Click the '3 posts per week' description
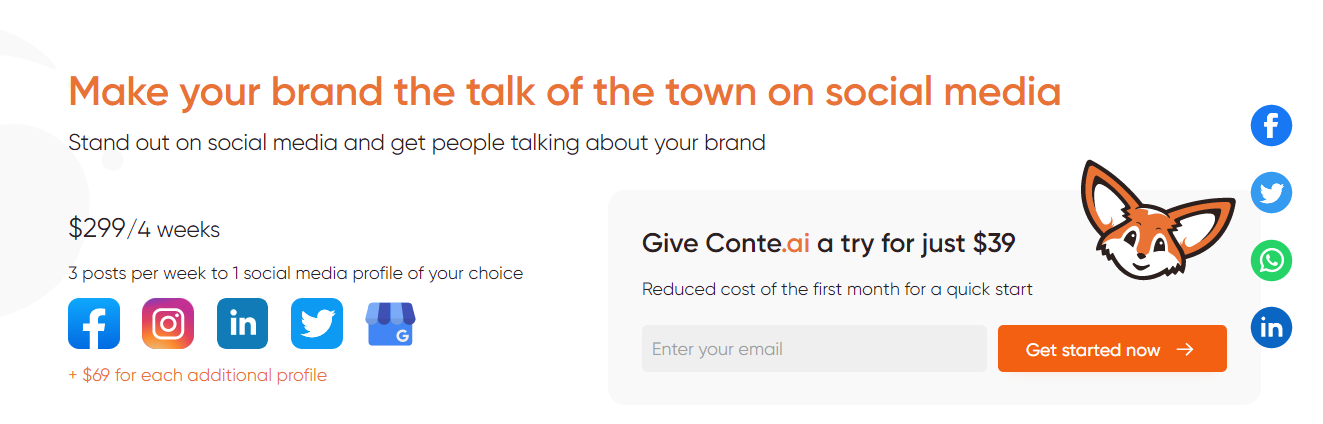 [295, 273]
